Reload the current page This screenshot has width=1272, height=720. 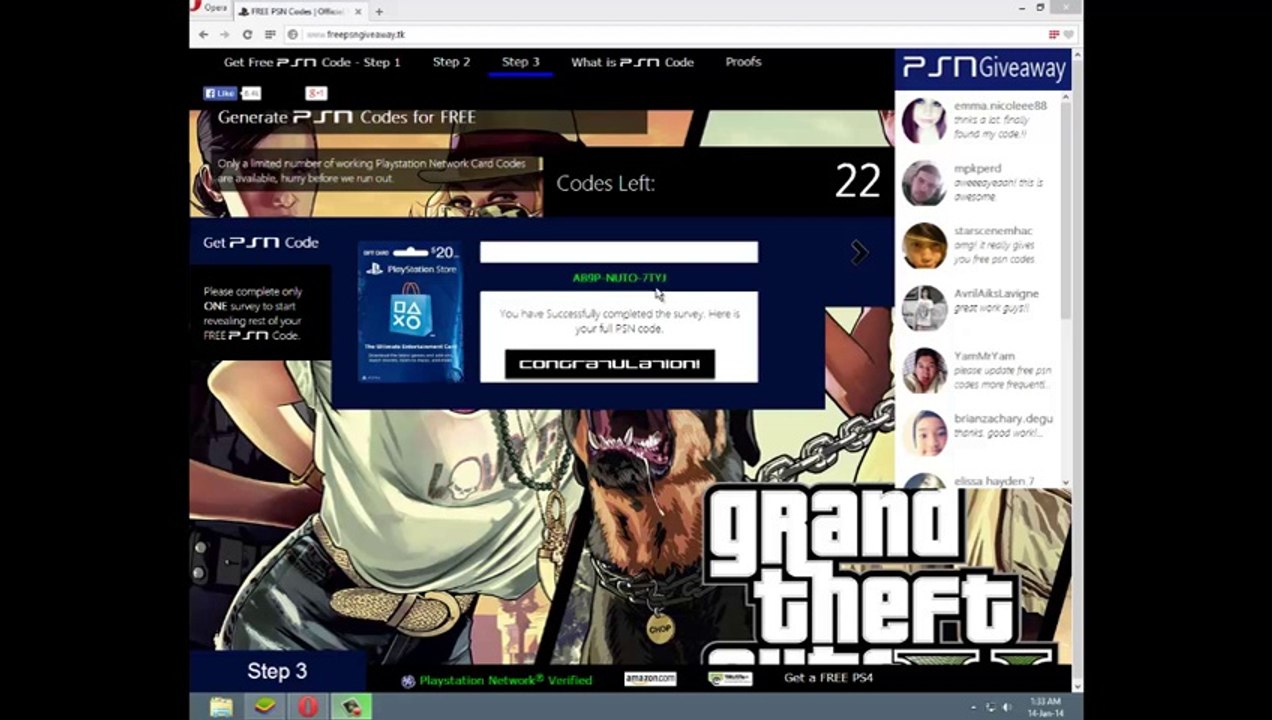pos(247,34)
